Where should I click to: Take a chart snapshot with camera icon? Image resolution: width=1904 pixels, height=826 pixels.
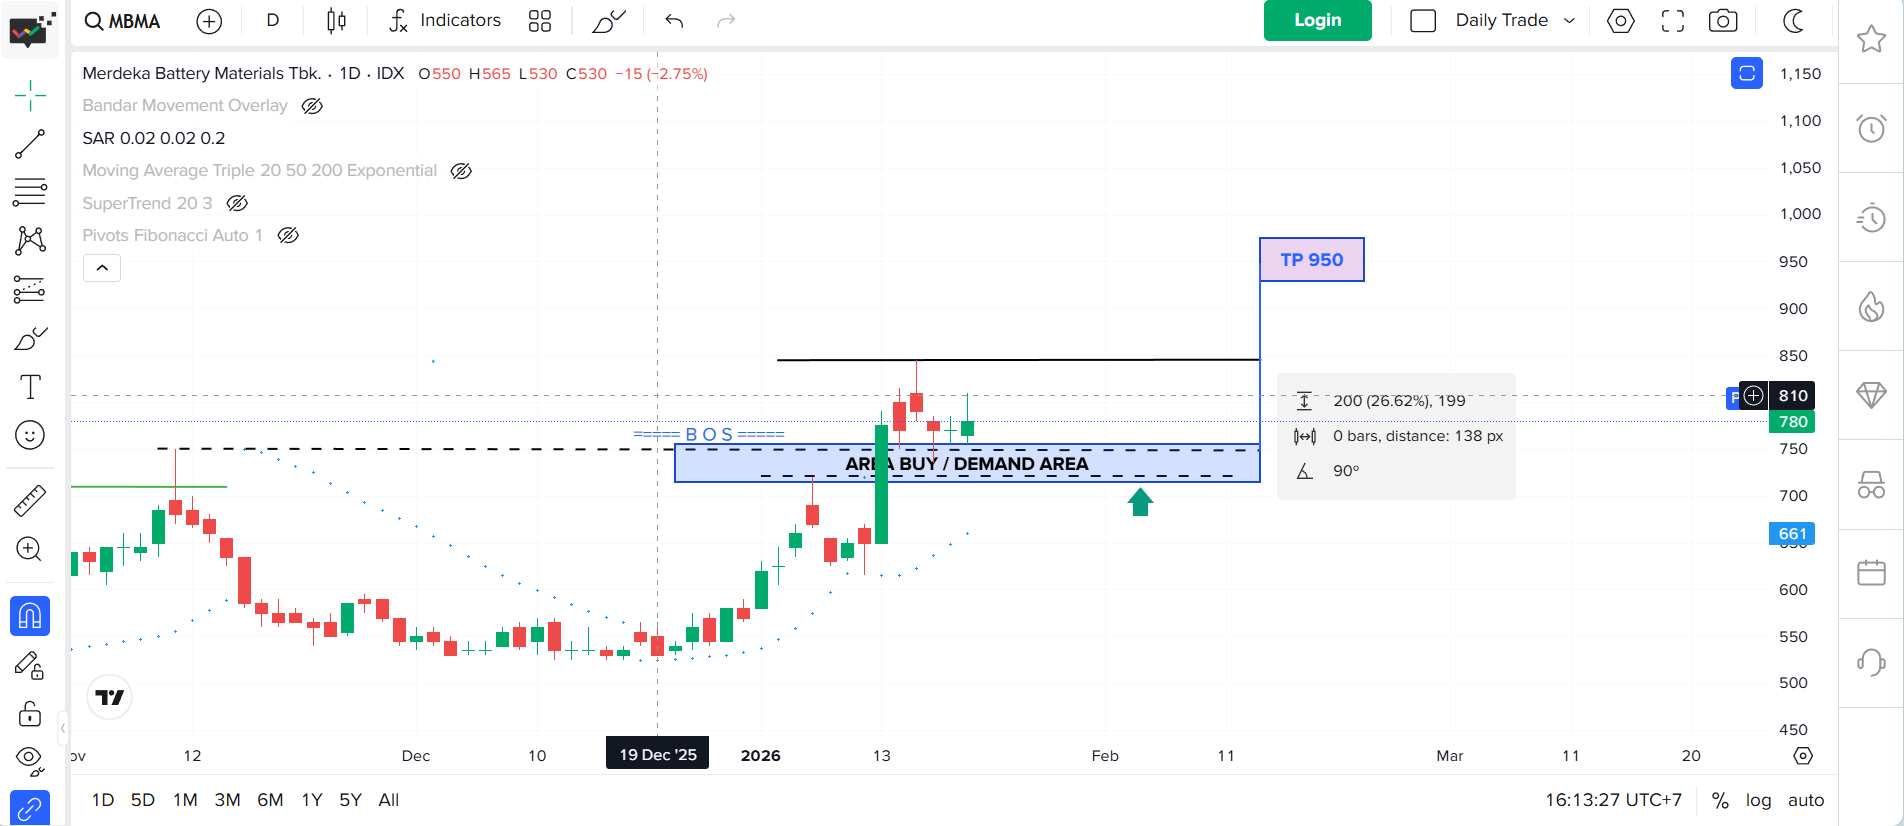click(x=1723, y=21)
